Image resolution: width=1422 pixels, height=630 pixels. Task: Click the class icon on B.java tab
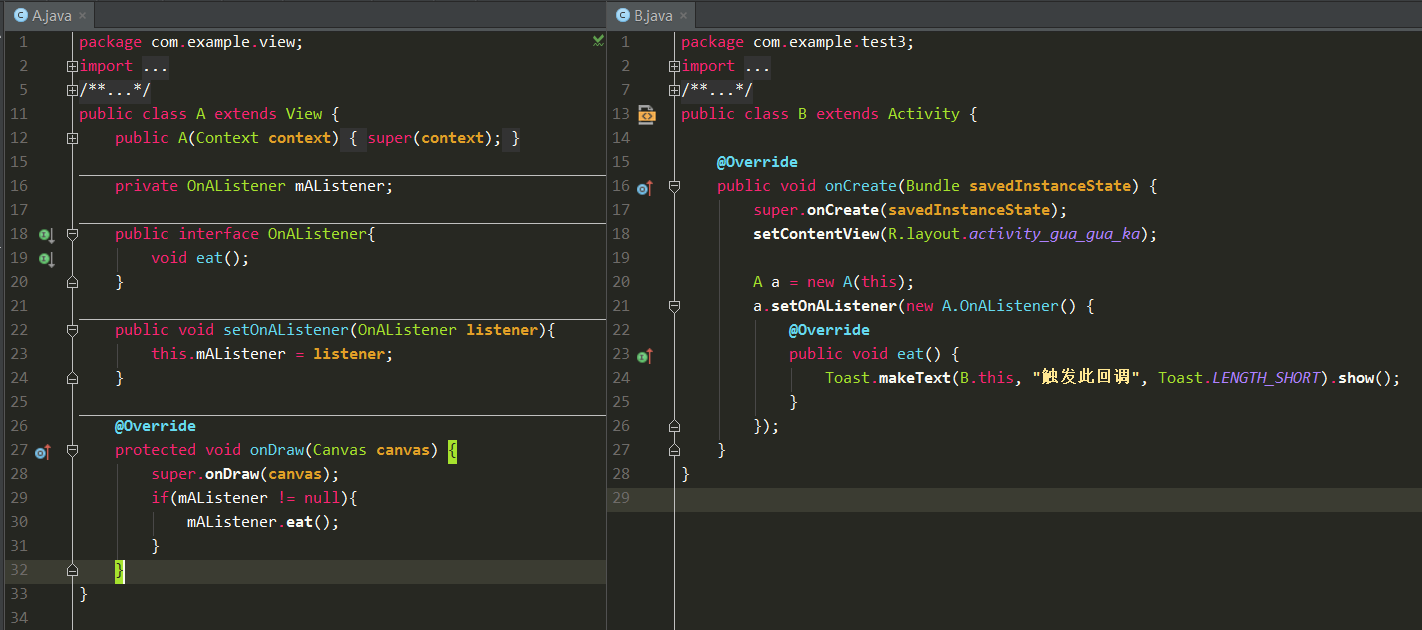coord(622,15)
